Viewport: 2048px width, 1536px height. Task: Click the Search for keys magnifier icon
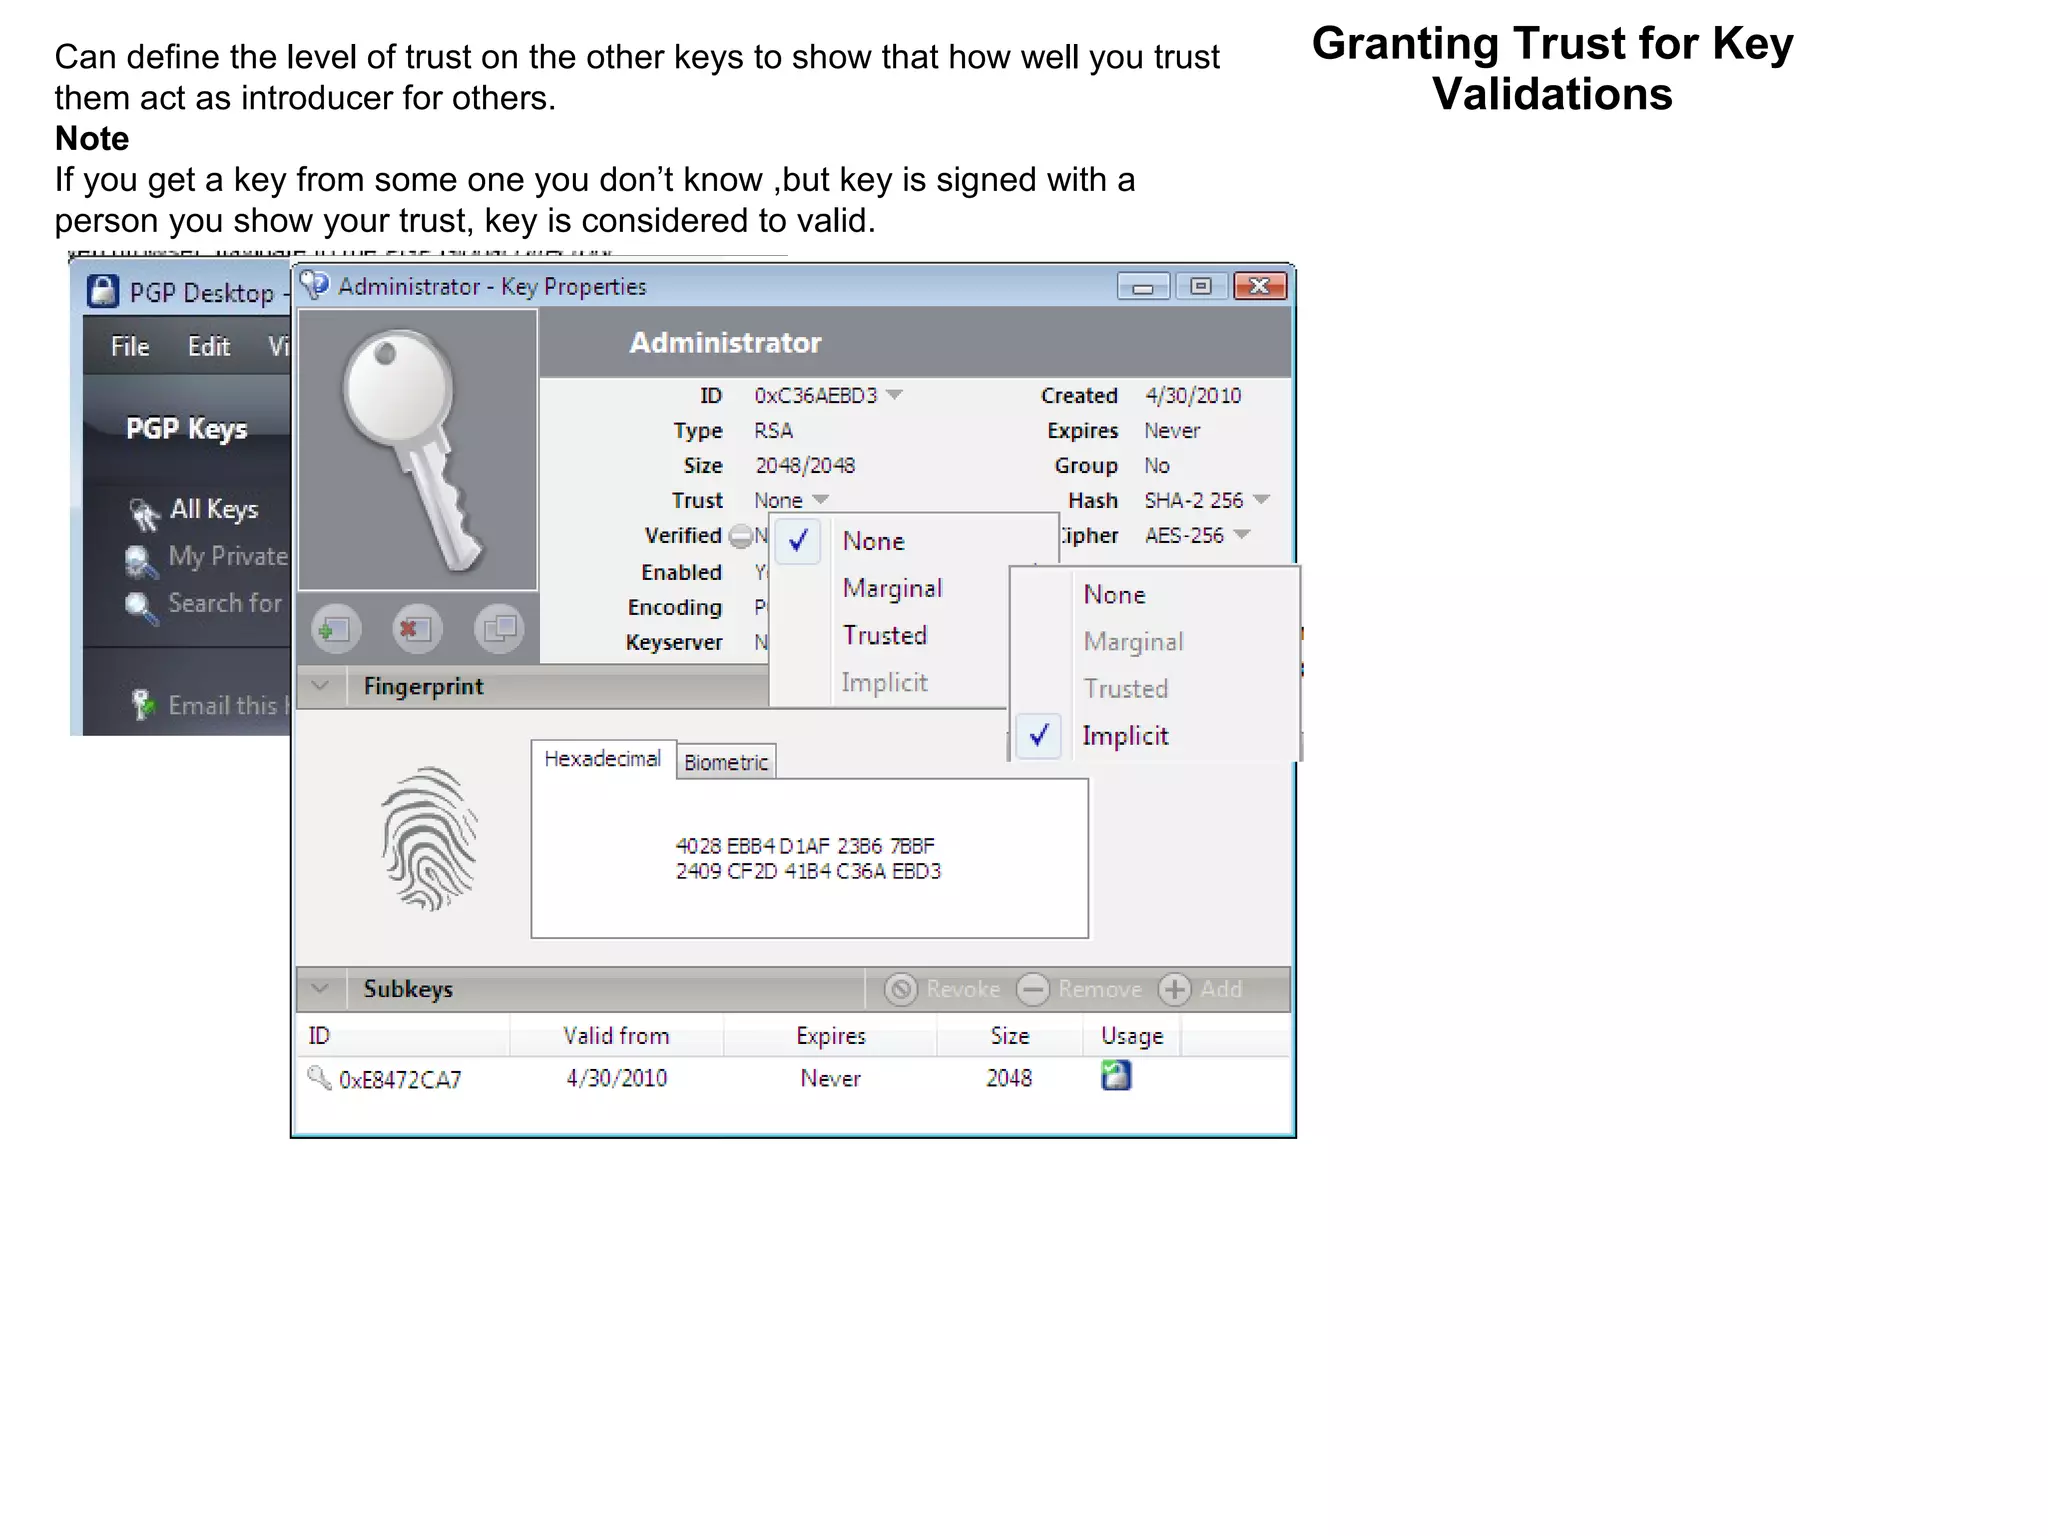pos(141,608)
